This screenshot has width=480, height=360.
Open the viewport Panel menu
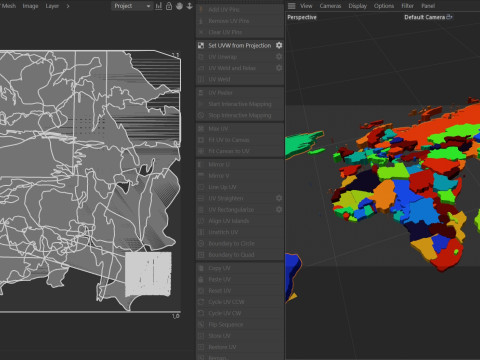428,6
